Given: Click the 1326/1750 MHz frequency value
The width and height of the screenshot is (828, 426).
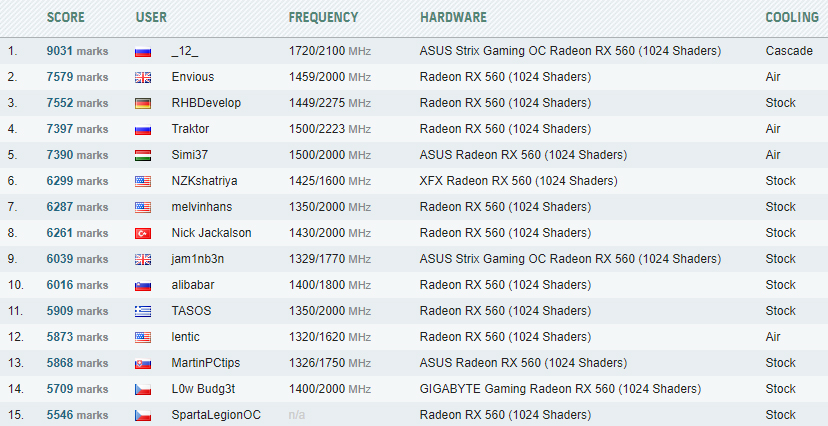Looking at the screenshot, I should pyautogui.click(x=330, y=363).
